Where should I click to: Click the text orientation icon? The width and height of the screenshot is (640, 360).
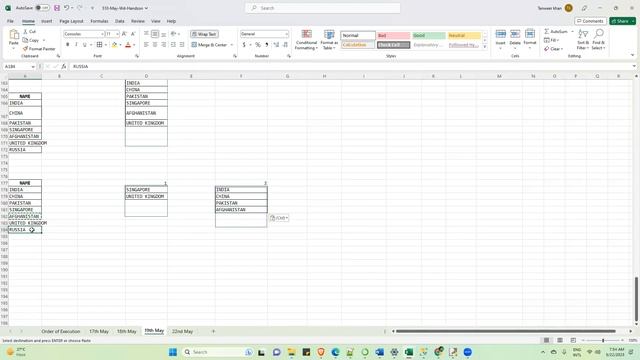173,34
